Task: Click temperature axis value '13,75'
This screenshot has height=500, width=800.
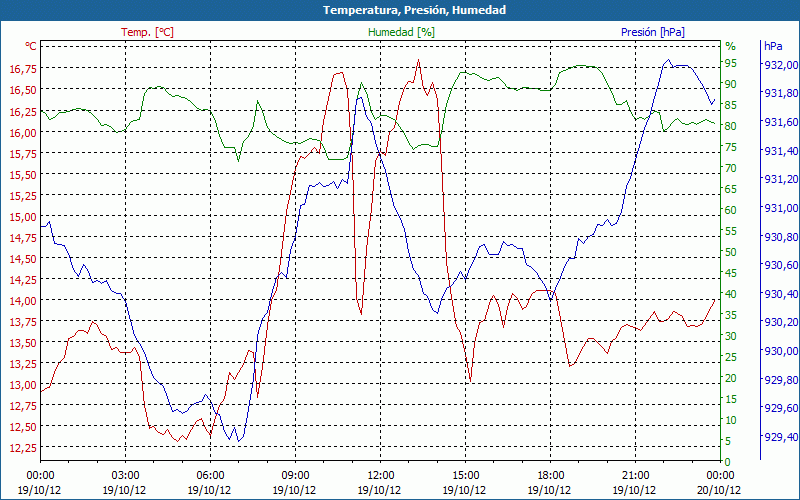Action: click(x=23, y=321)
